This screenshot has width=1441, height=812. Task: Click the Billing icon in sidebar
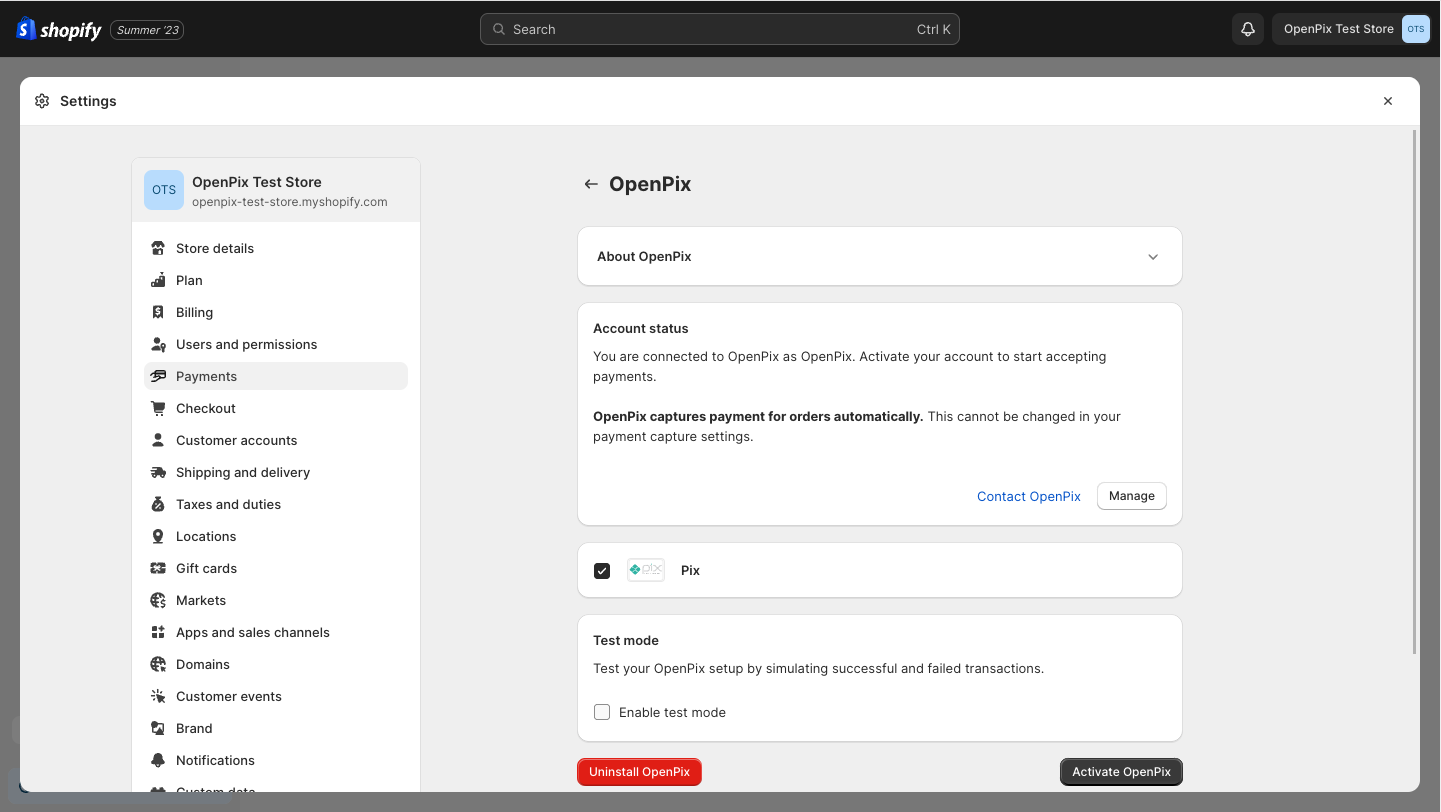tap(158, 312)
